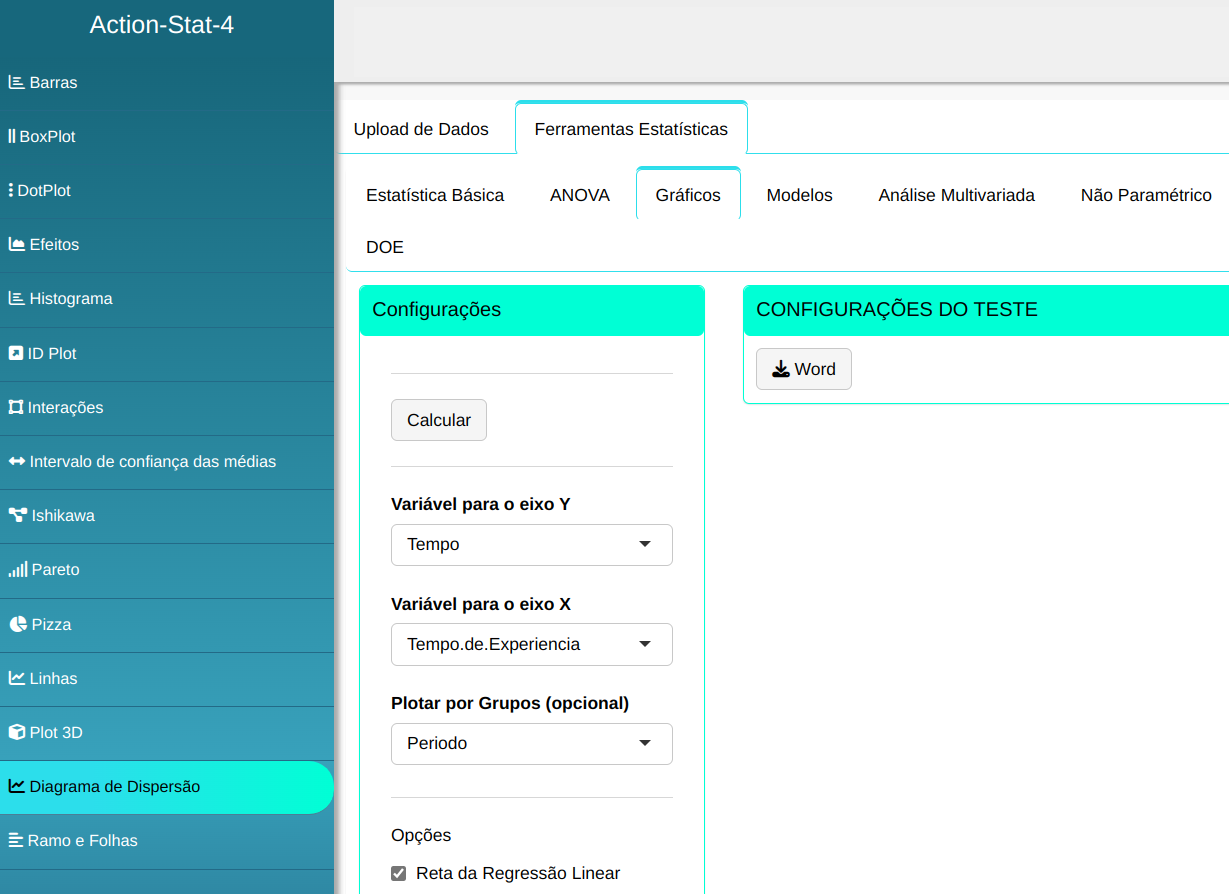
Task: Expand the Y axis variable dropdown
Action: (x=531, y=545)
